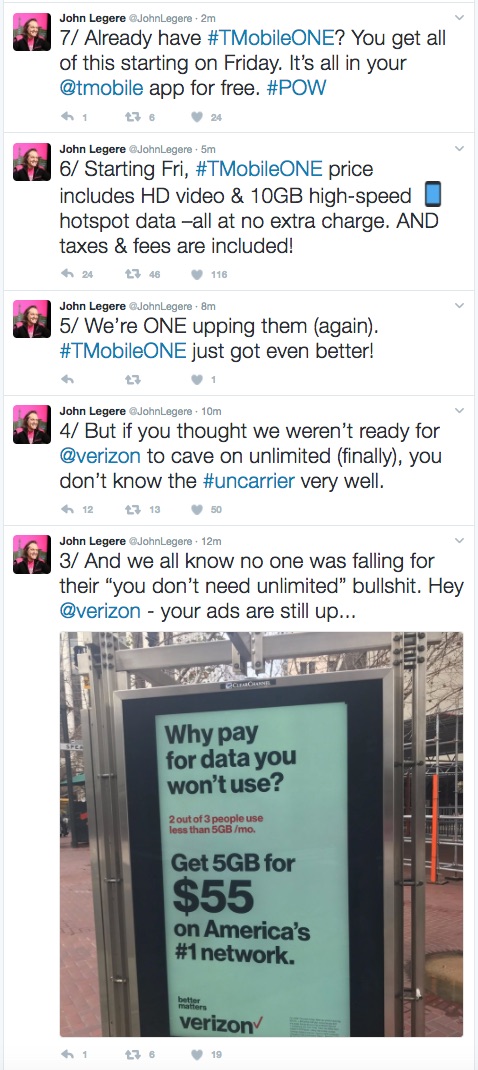478x1070 pixels.
Task: Retweet the 3/ tweet under Verizon ad photo
Action: (131, 1054)
